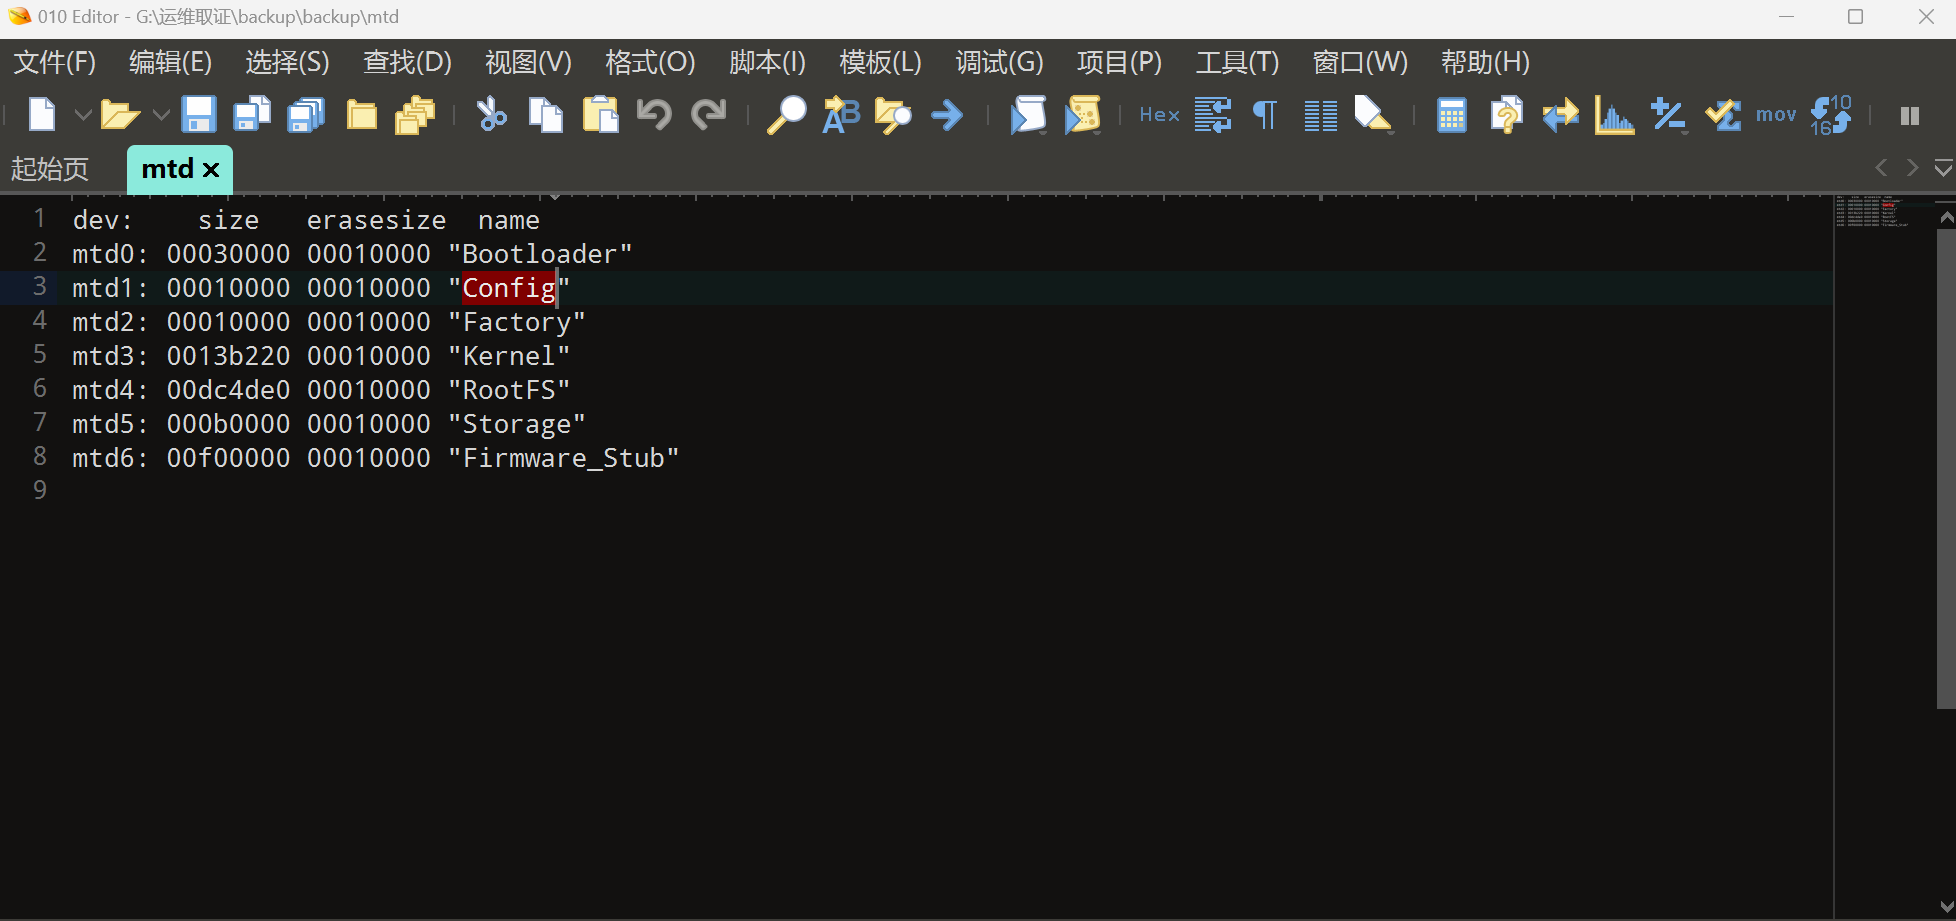Open the 选择(S) menu
This screenshot has height=921, width=1956.
[288, 62]
